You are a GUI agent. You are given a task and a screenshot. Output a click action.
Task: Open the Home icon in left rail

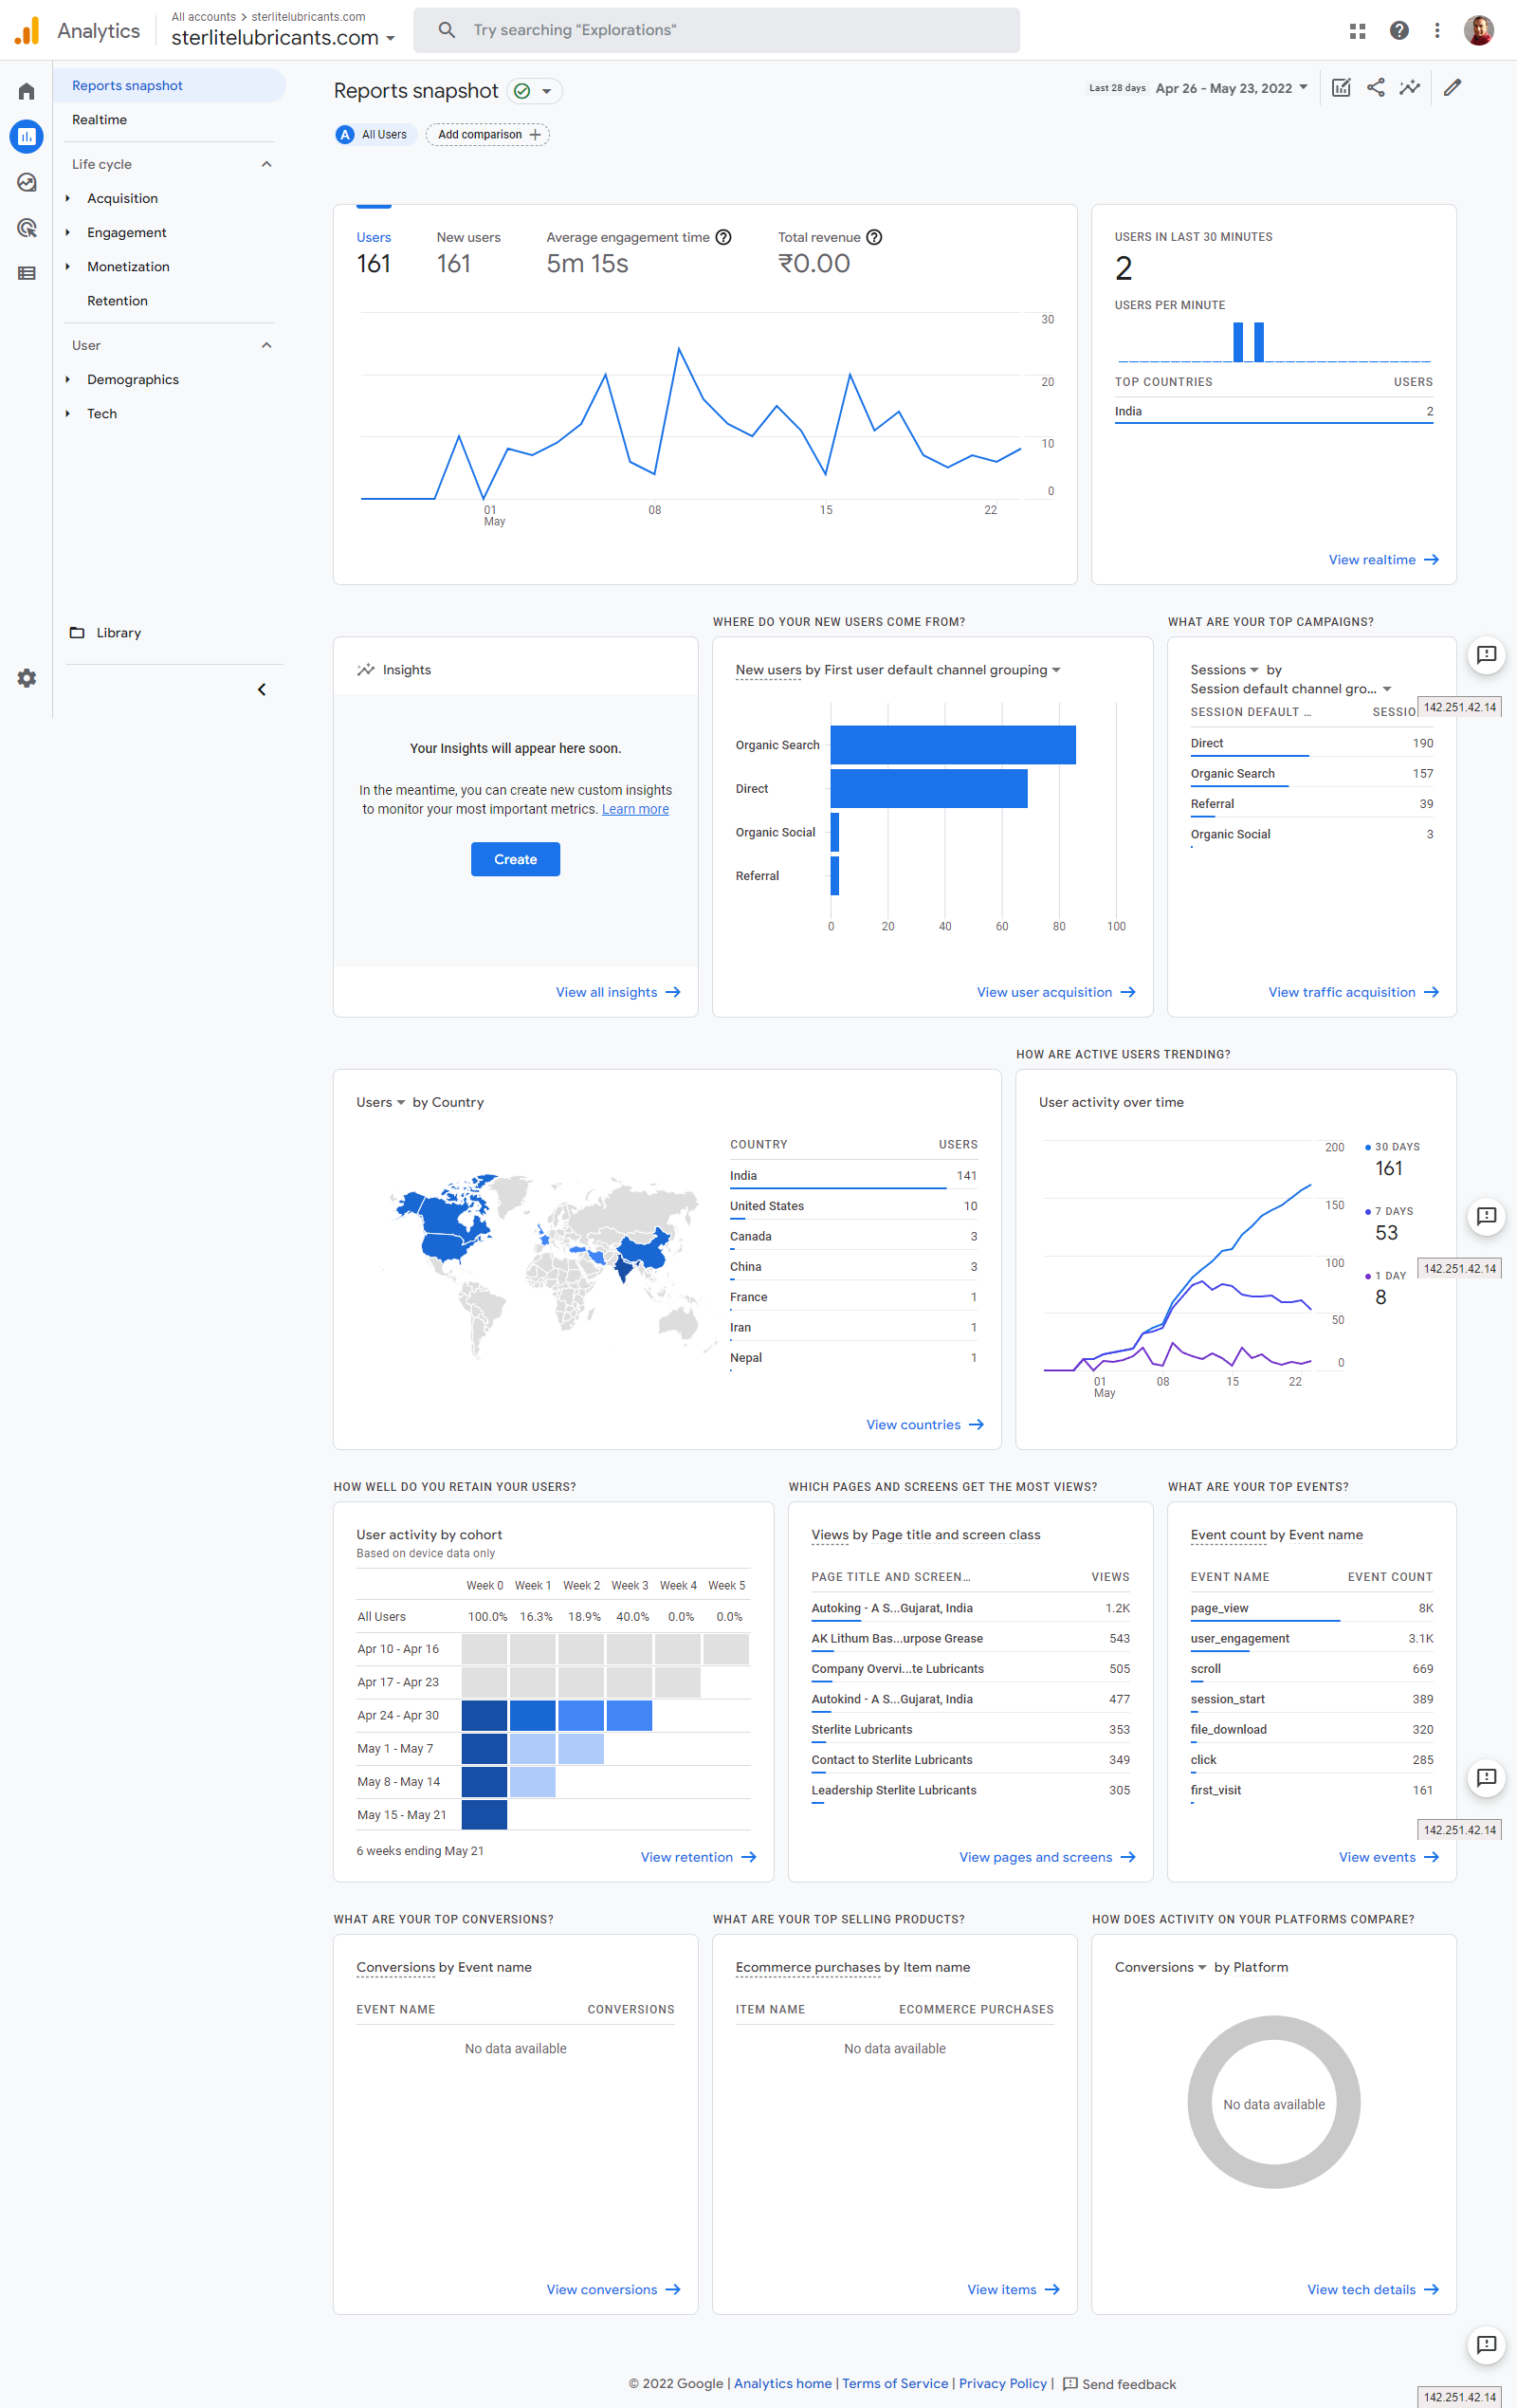tap(26, 91)
